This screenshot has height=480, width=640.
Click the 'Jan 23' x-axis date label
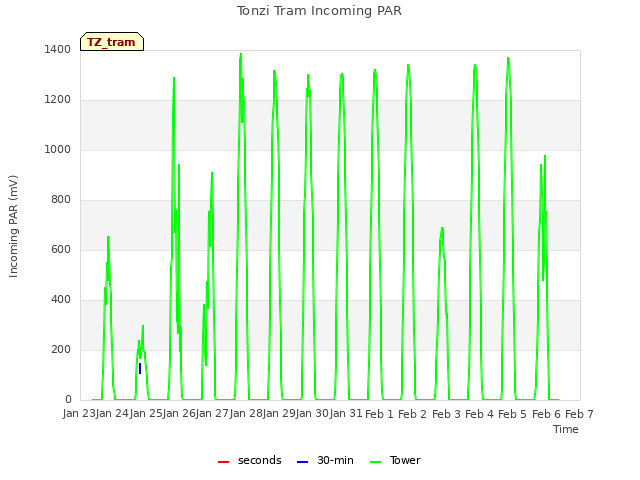tap(79, 413)
